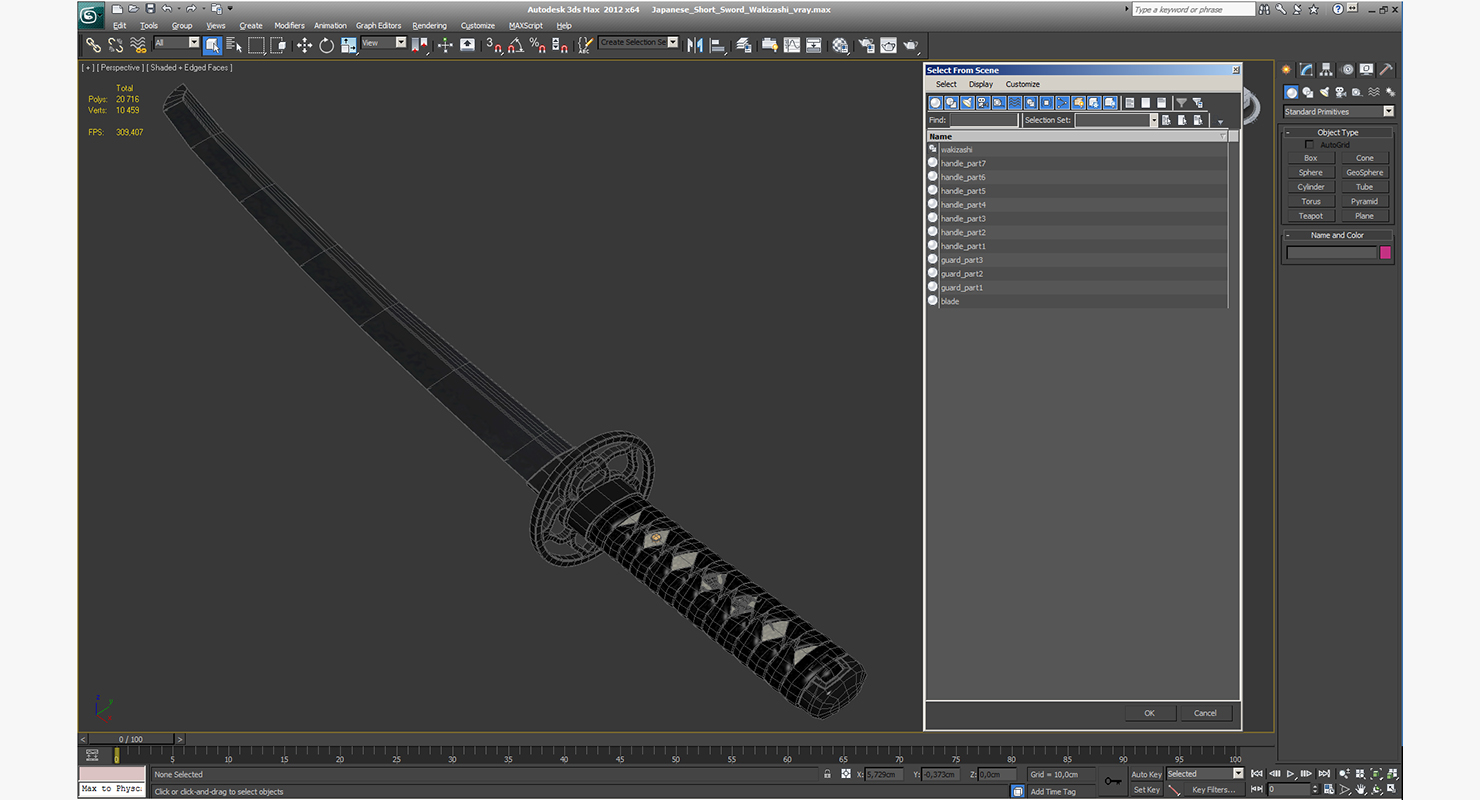
Task: Toggle Display Cameras filter in dialog
Action: click(983, 103)
